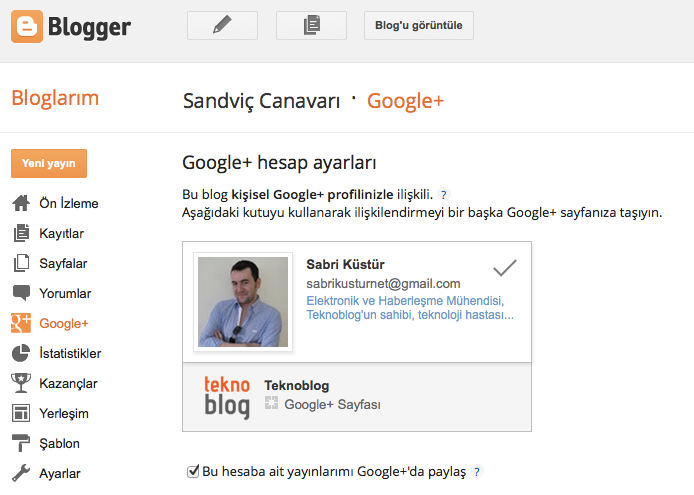The width and height of the screenshot is (694, 495).
Task: Click the Ayarlar wrench icon
Action: 20,474
